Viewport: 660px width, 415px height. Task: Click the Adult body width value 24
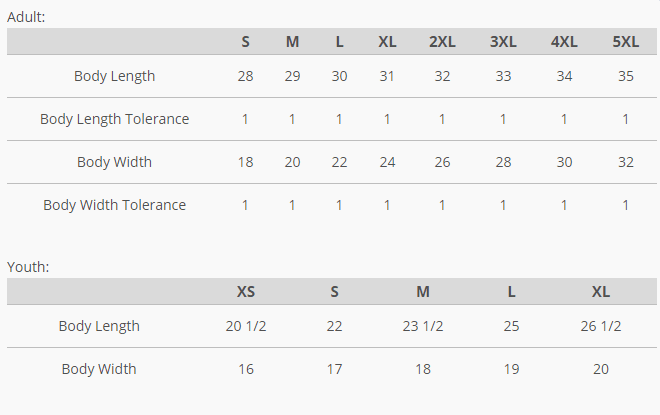pos(387,162)
